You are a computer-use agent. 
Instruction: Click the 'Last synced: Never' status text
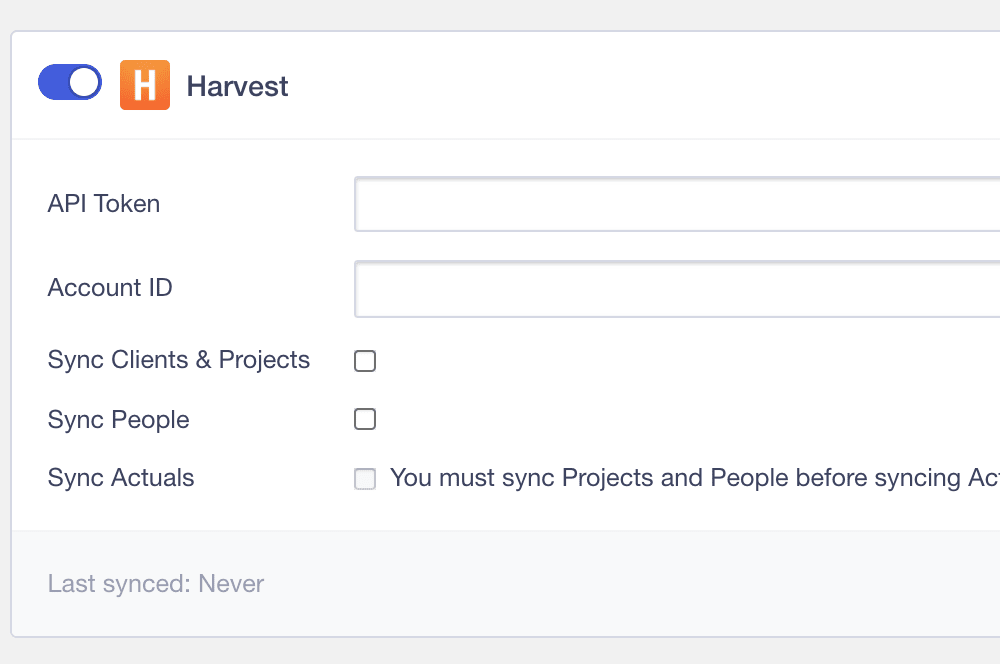[156, 583]
